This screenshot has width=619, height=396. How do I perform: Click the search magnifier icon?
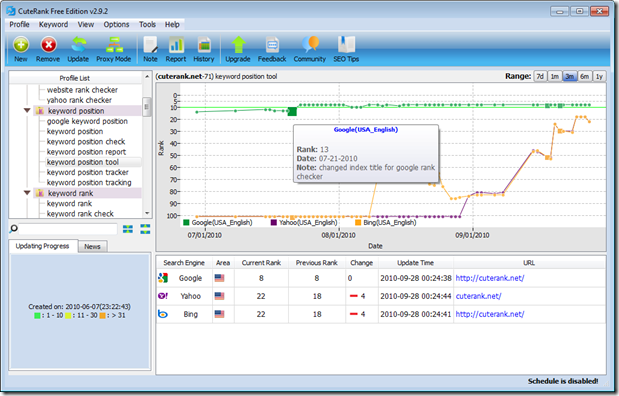[x=13, y=229]
